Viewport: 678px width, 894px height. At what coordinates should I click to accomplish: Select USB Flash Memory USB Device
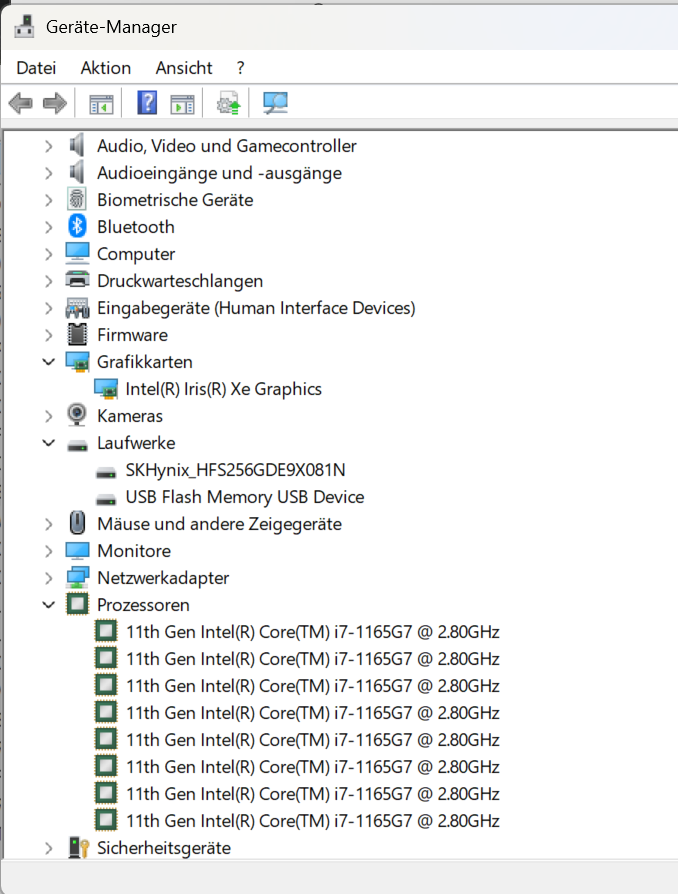245,497
